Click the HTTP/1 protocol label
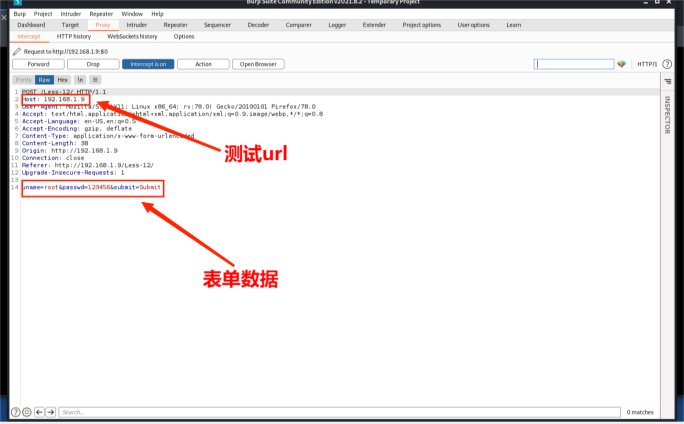This screenshot has width=684, height=424. [647, 64]
